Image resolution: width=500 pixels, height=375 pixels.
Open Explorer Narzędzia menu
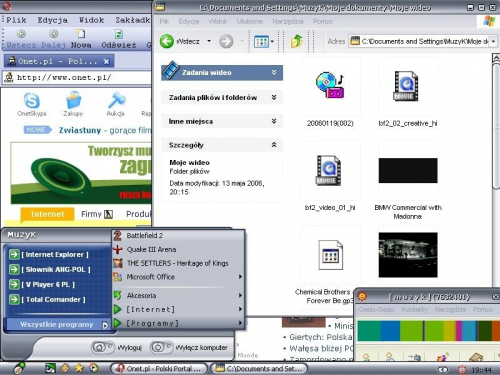click(x=288, y=21)
